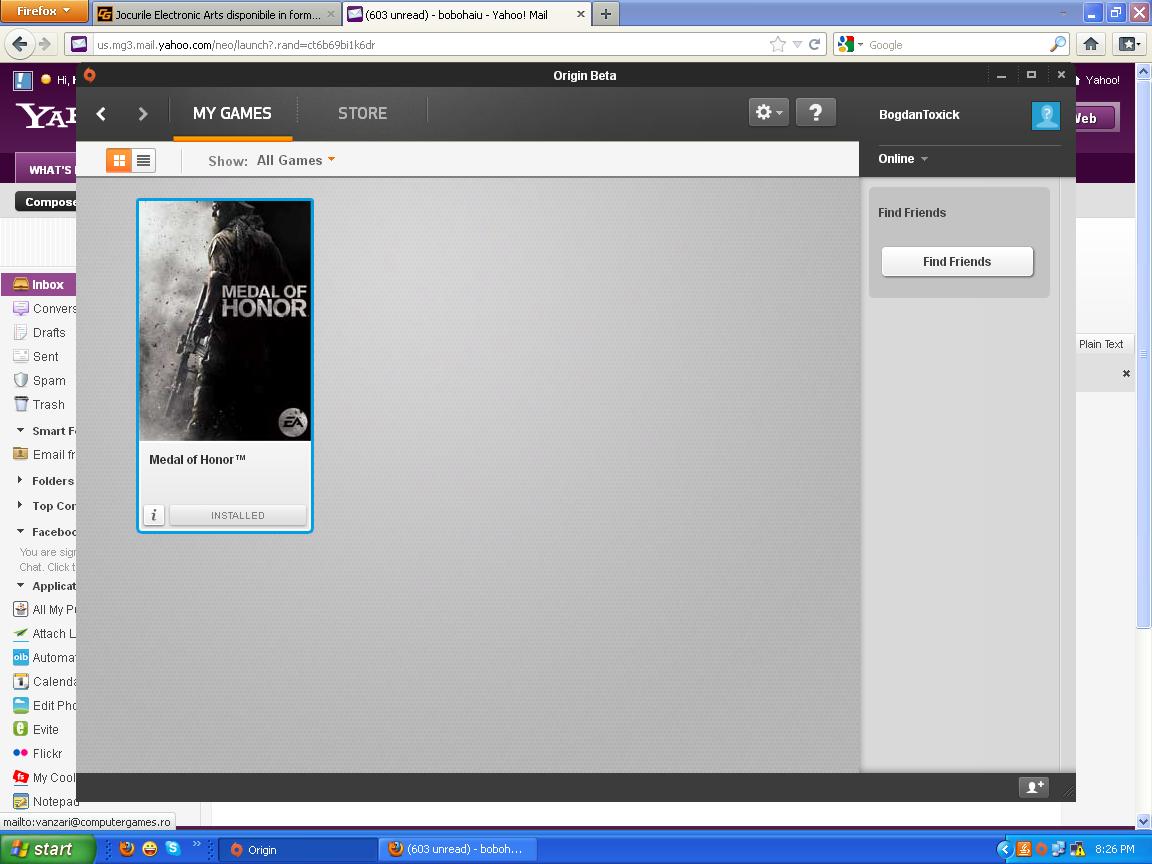Collapse the Smart Folders section in Yahoo Mail

(21, 431)
